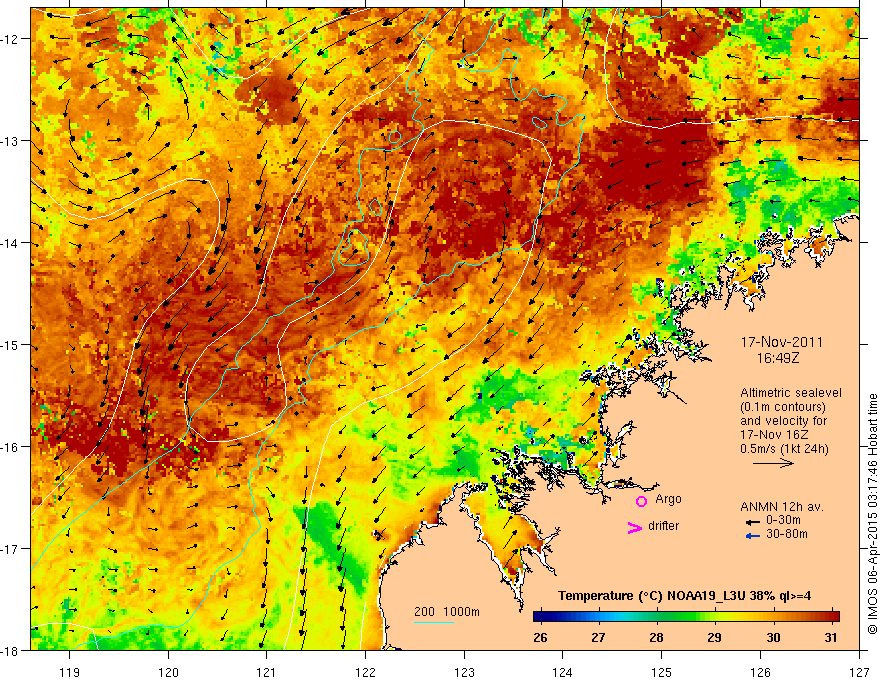Click the Temperature NOAA19_L3U colorbar title
This screenshot has height=680, width=880.
684,596
